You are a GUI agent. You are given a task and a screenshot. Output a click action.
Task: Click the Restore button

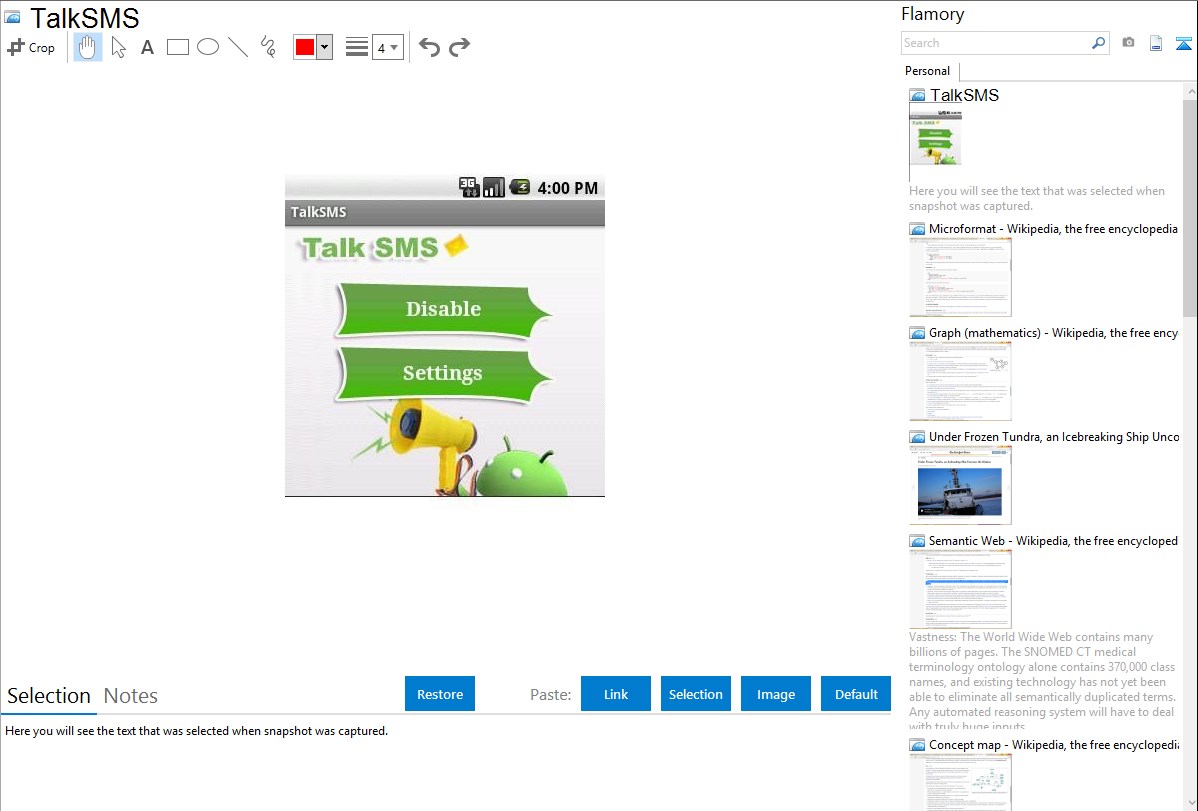pos(440,694)
